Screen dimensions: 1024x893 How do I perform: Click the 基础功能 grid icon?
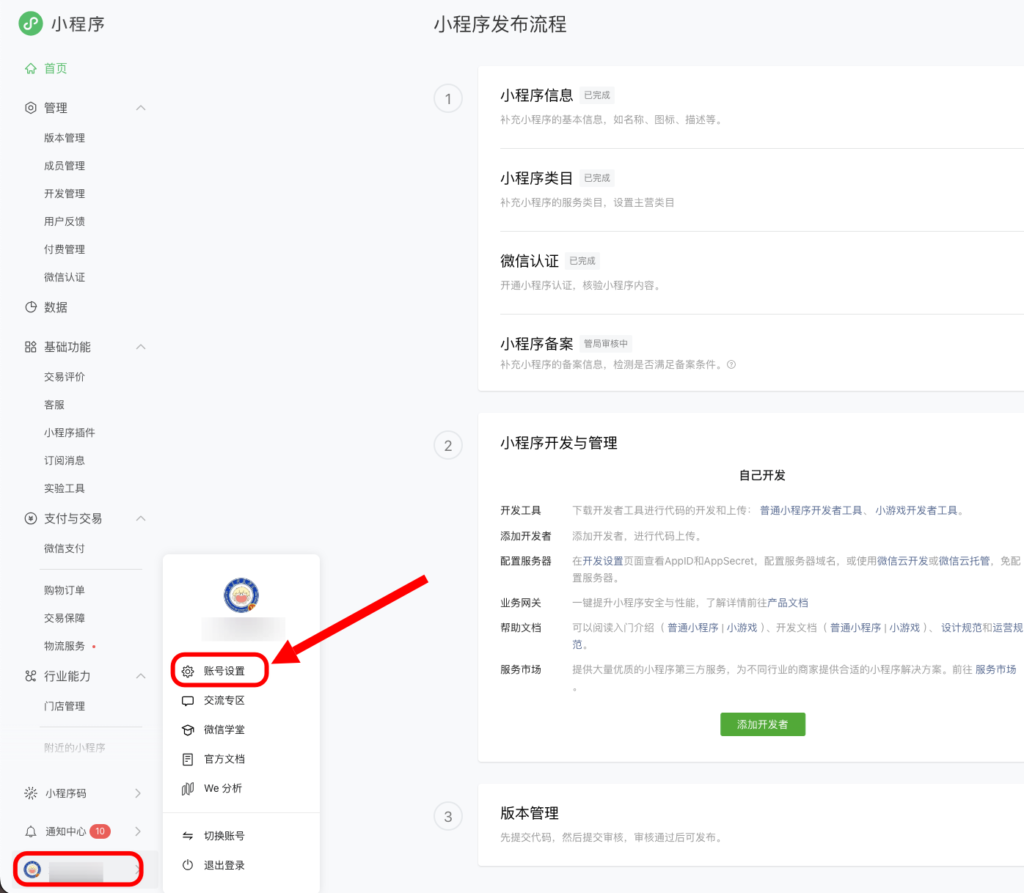pyautogui.click(x=30, y=346)
